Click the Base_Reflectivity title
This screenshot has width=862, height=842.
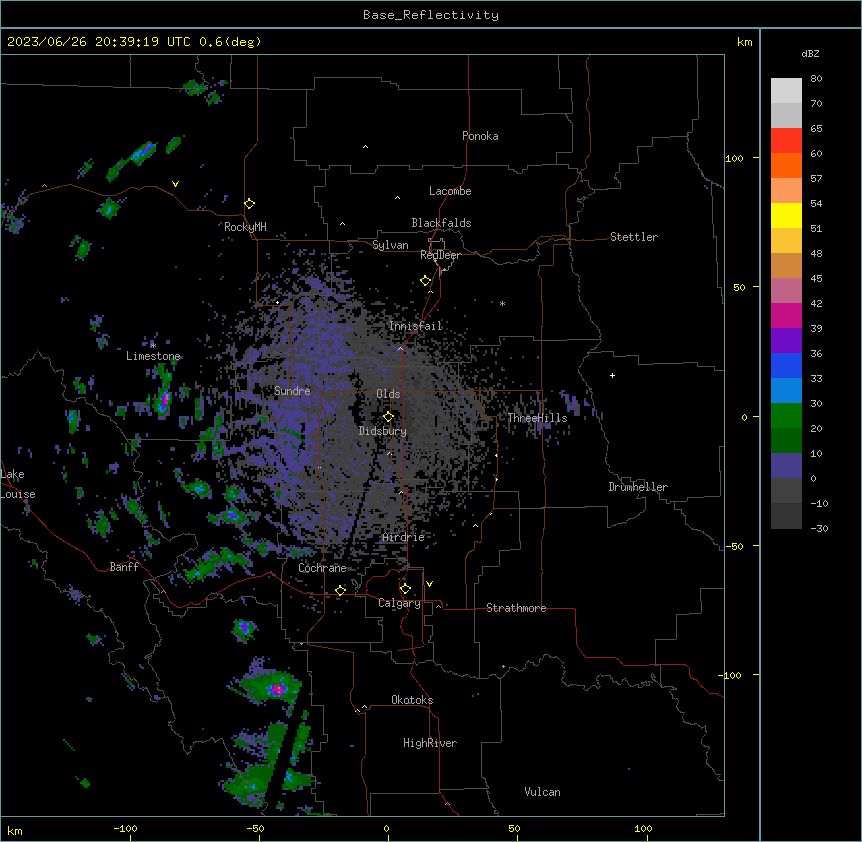point(431,15)
